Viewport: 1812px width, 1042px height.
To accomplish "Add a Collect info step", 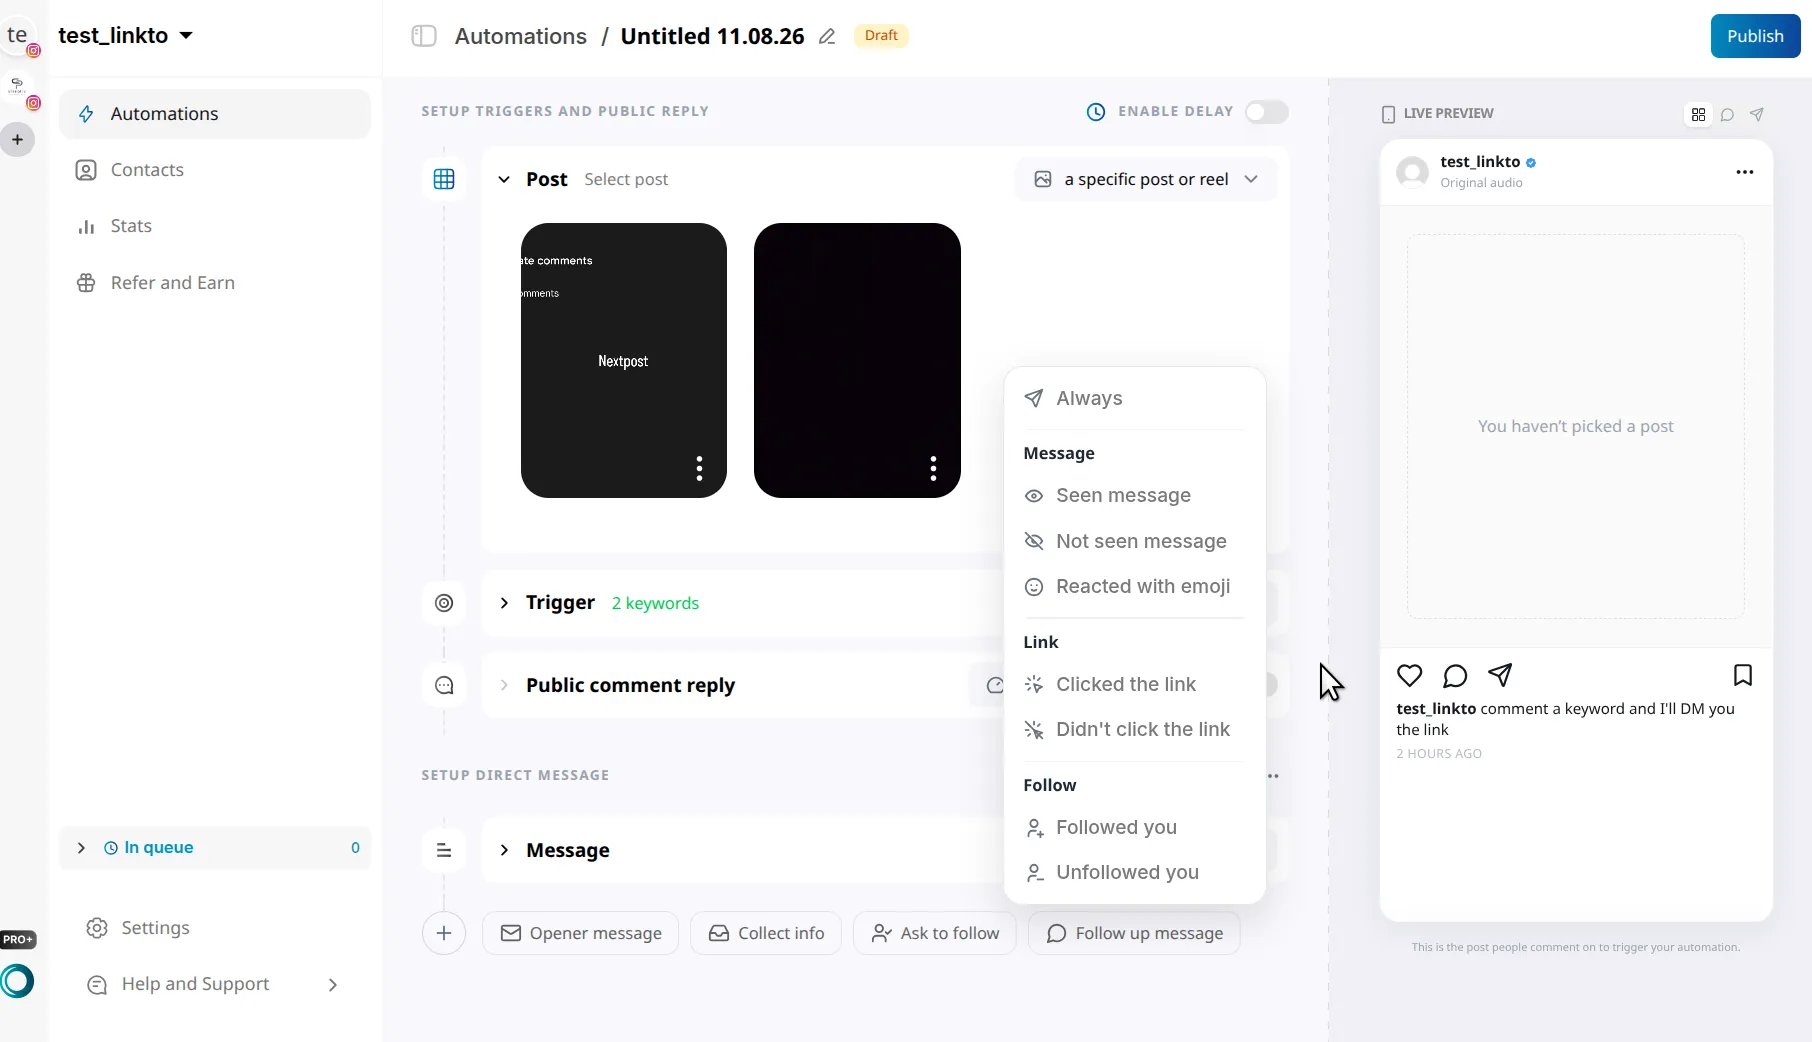I will (x=766, y=933).
